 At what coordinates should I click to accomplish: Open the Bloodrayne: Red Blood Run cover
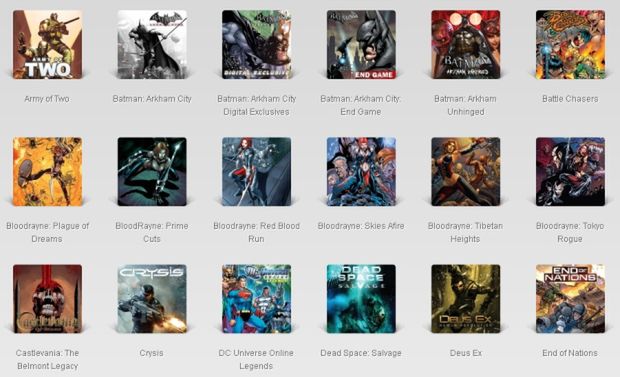[256, 172]
